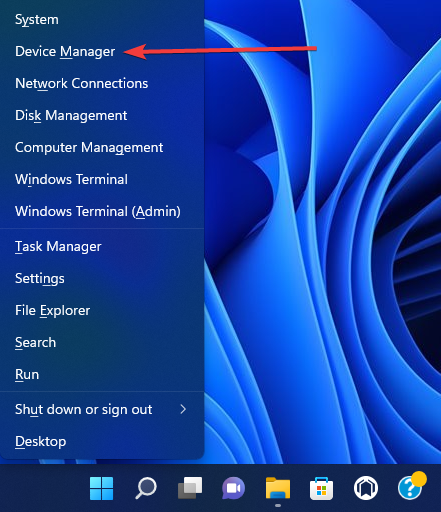Choose Search in the menu

pyautogui.click(x=102, y=342)
